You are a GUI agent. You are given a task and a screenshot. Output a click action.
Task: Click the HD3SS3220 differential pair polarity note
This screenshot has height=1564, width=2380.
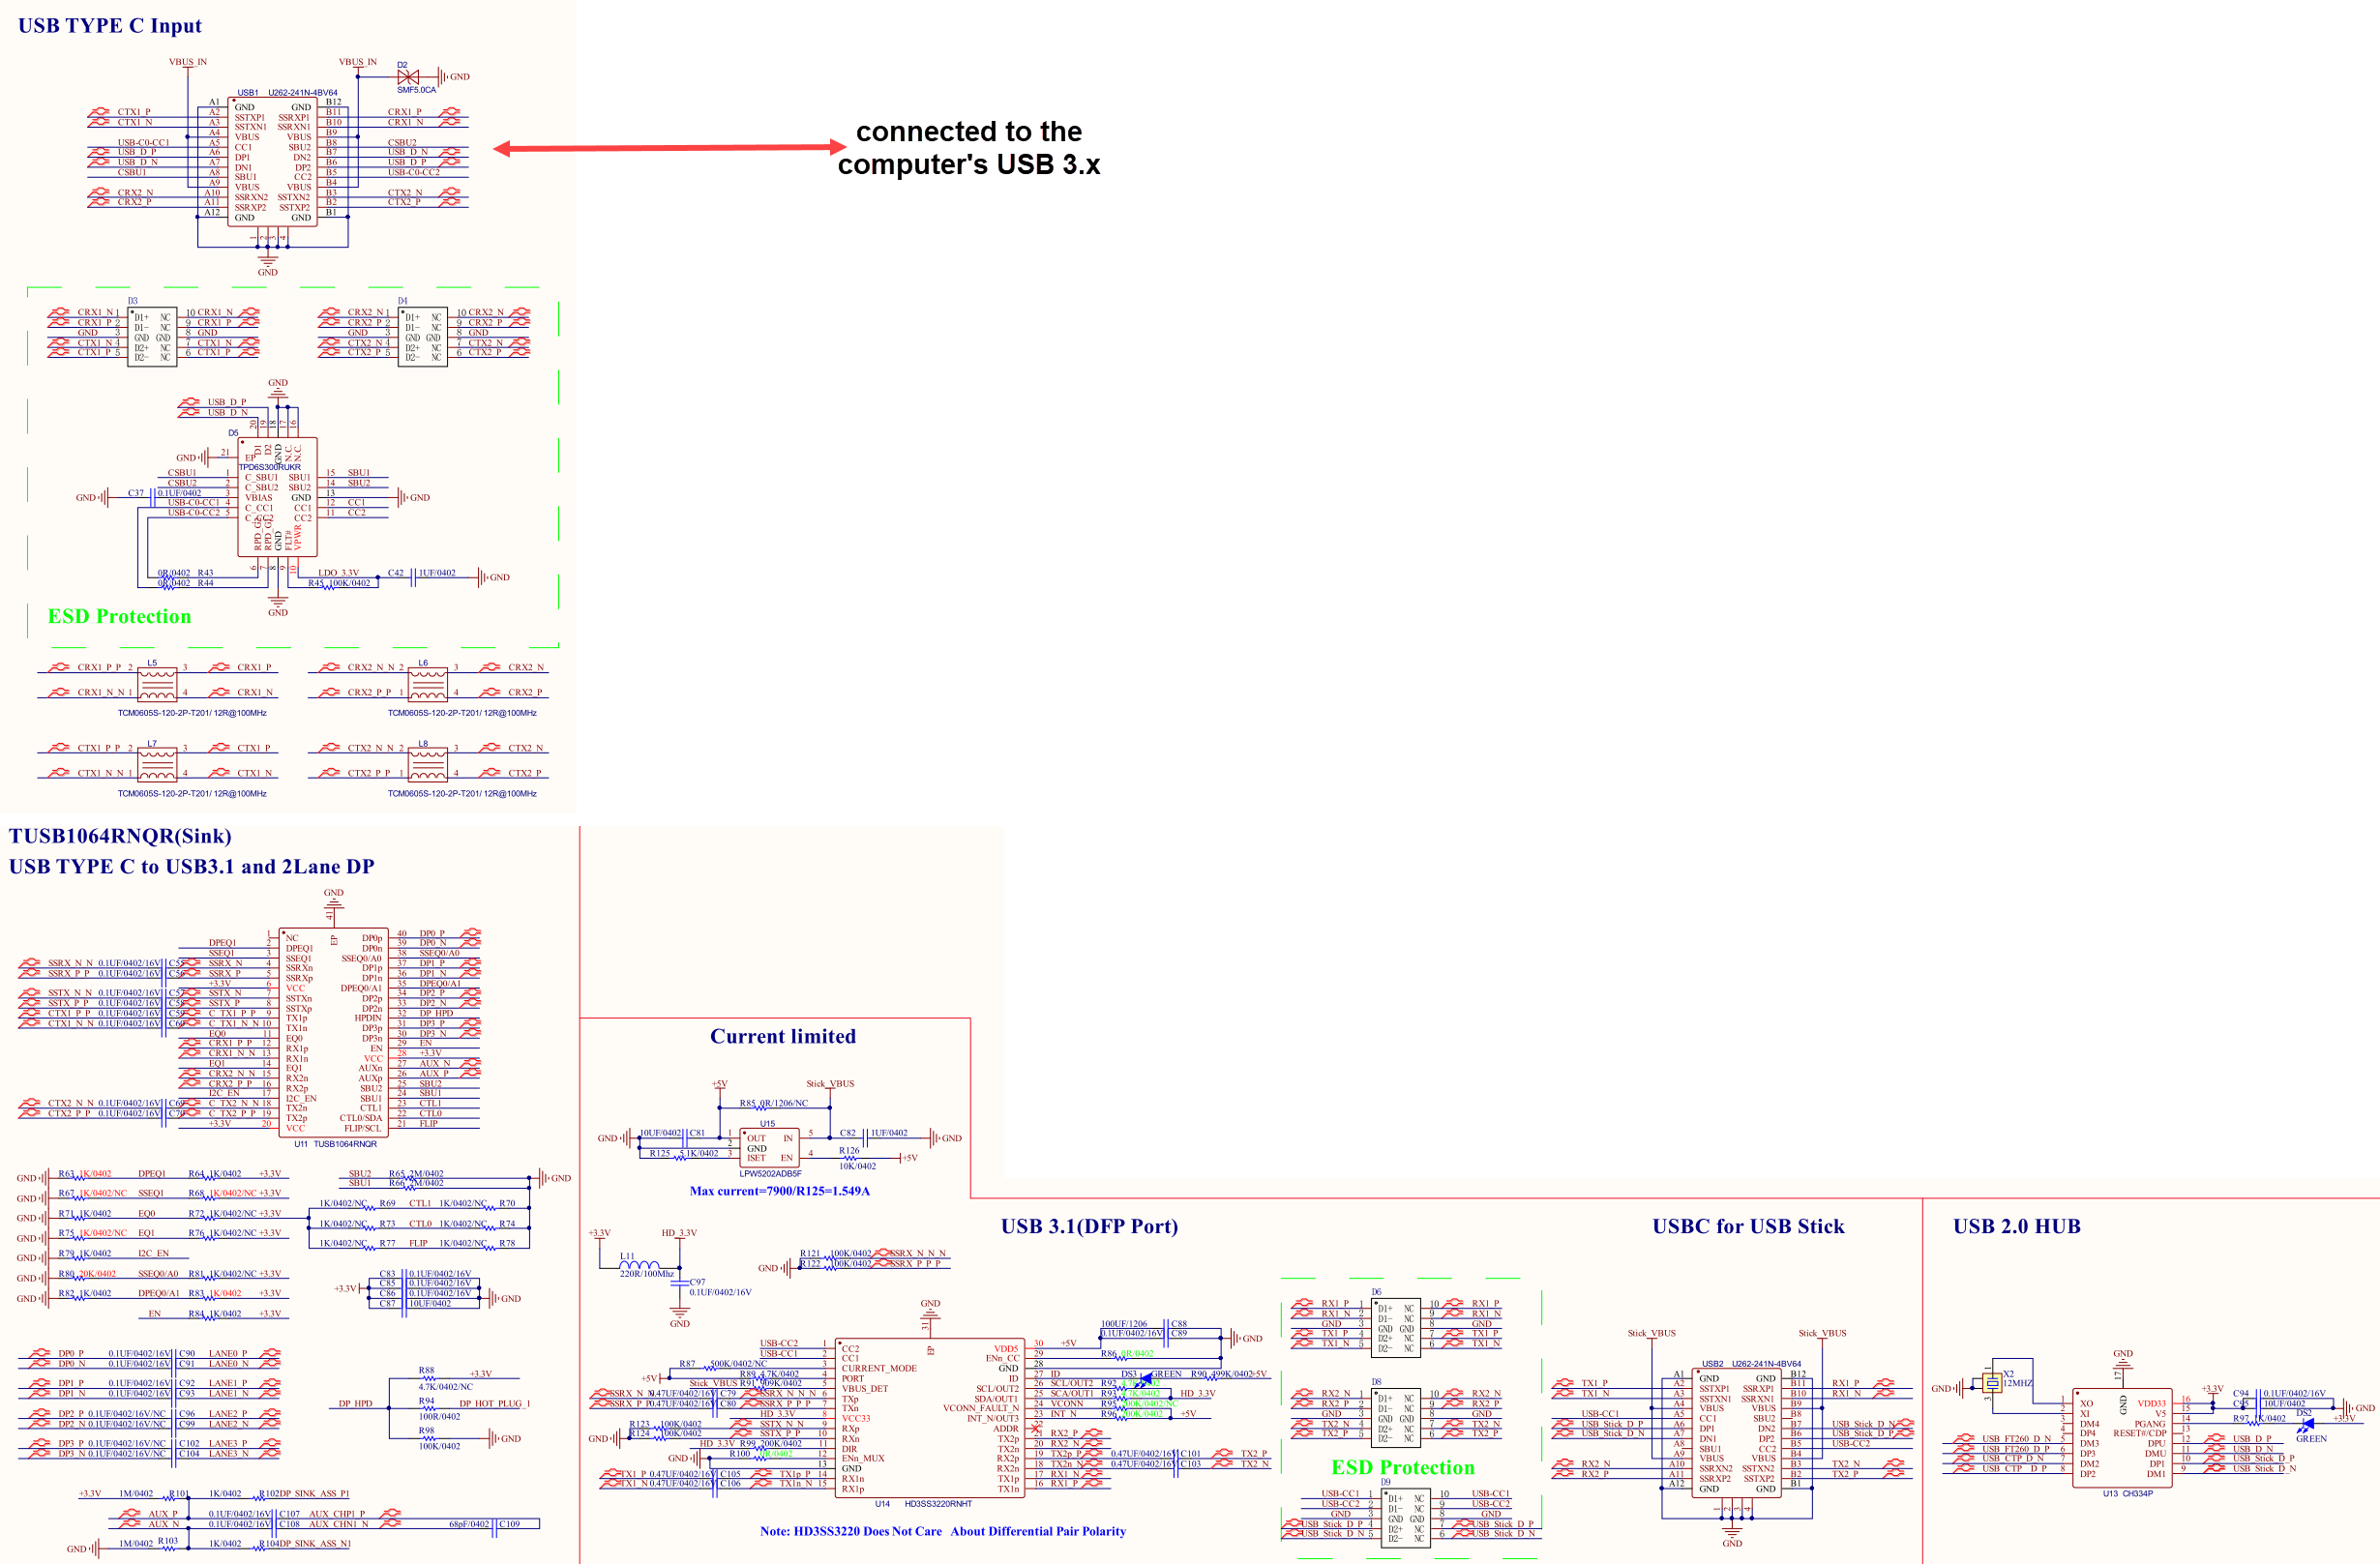point(942,1531)
